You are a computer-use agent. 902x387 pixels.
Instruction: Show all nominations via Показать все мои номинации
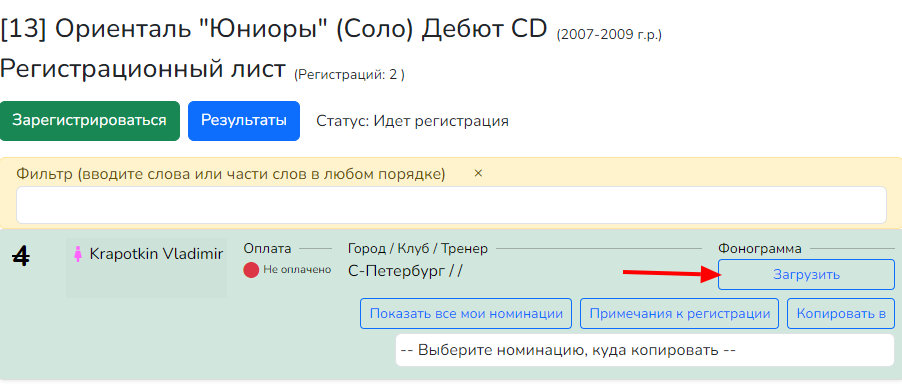click(x=466, y=313)
